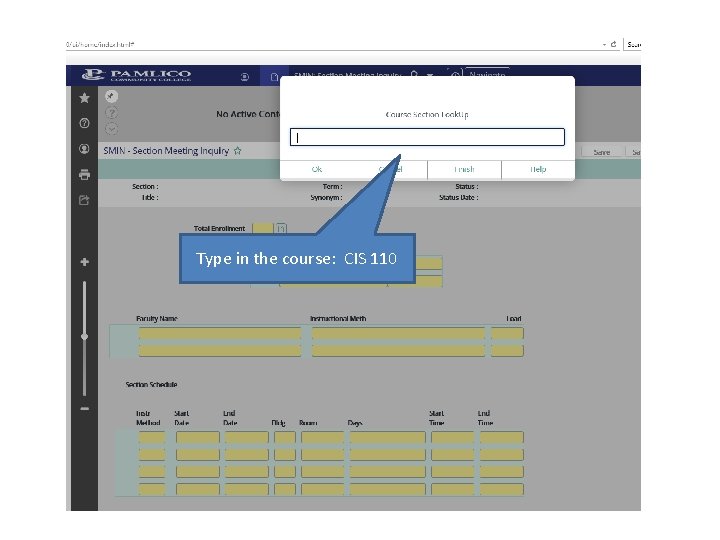Click first Load field
Viewport: 720px width, 540px height.
[x=507, y=333]
